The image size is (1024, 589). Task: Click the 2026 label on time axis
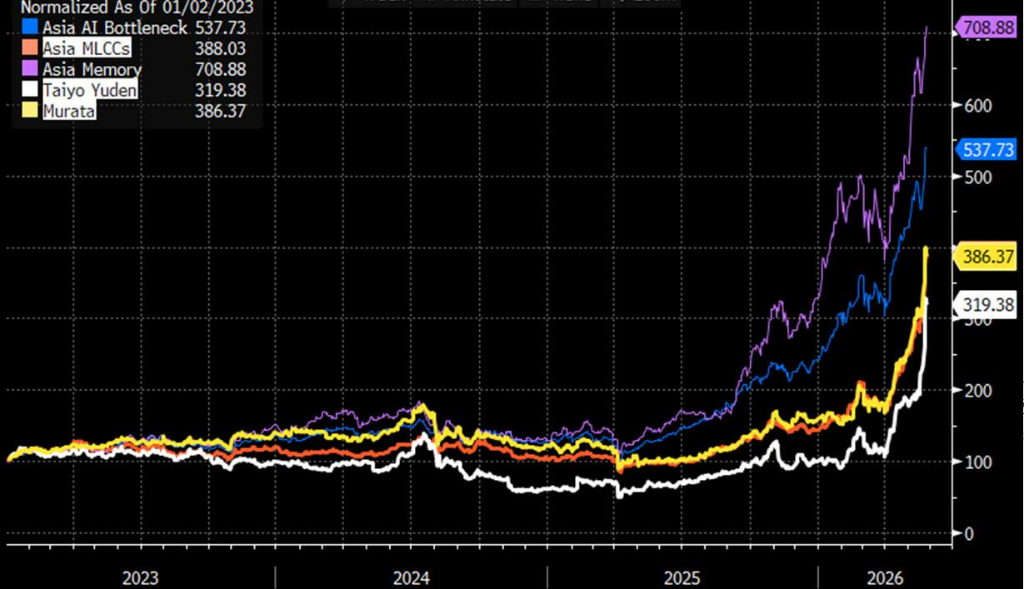[x=885, y=578]
